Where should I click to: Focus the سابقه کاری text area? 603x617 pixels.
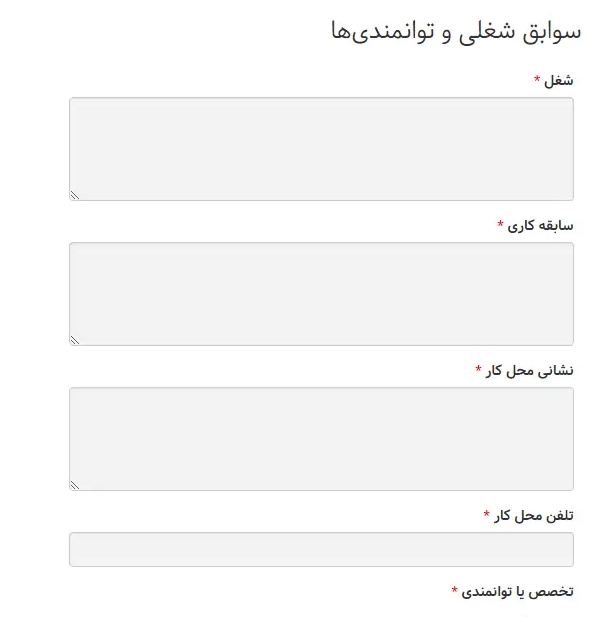point(321,294)
